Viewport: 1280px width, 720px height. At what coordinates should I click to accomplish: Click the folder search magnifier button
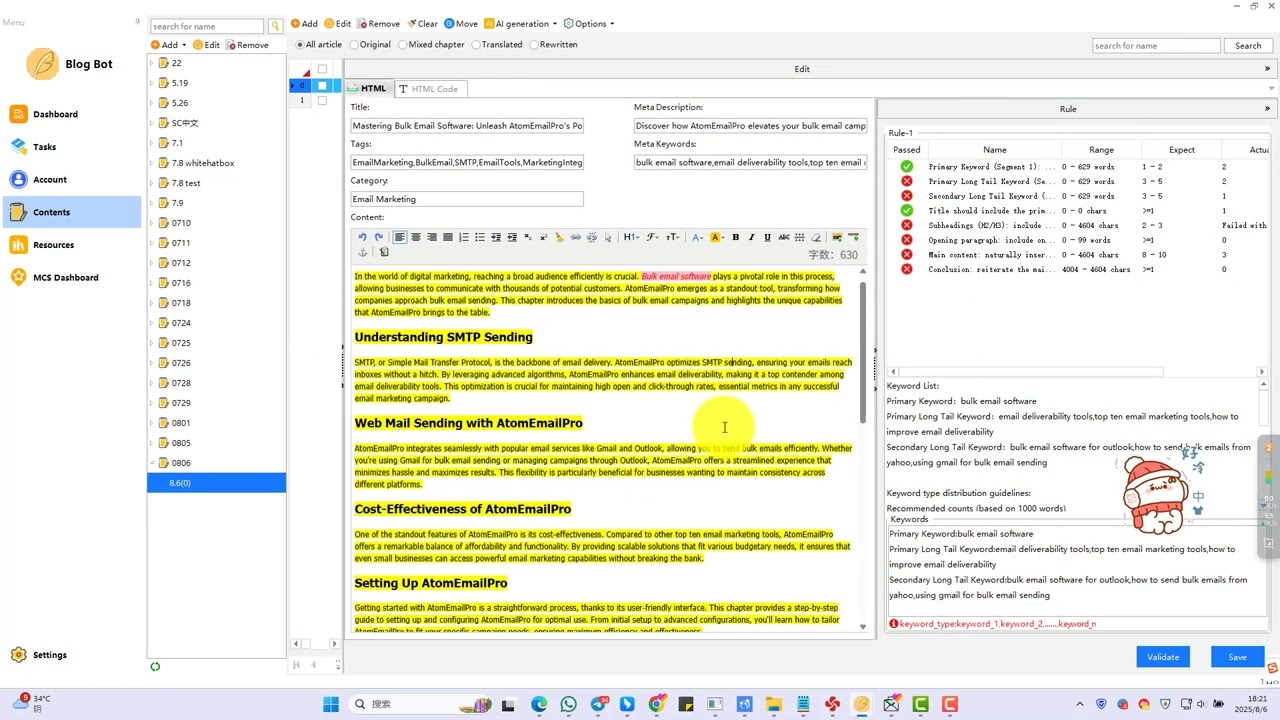(x=275, y=26)
